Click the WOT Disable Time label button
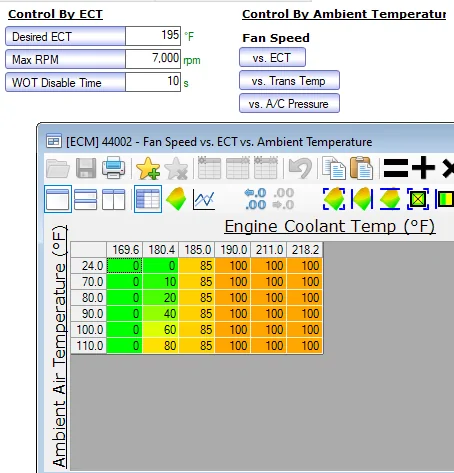Screen dimensions: 454x473 pyautogui.click(x=65, y=82)
